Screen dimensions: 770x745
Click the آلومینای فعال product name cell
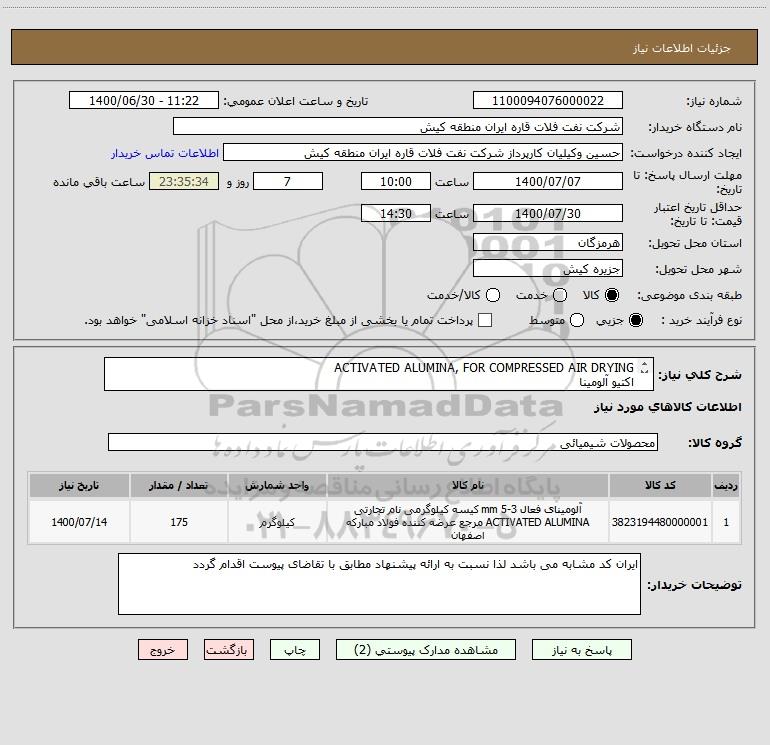click(468, 522)
